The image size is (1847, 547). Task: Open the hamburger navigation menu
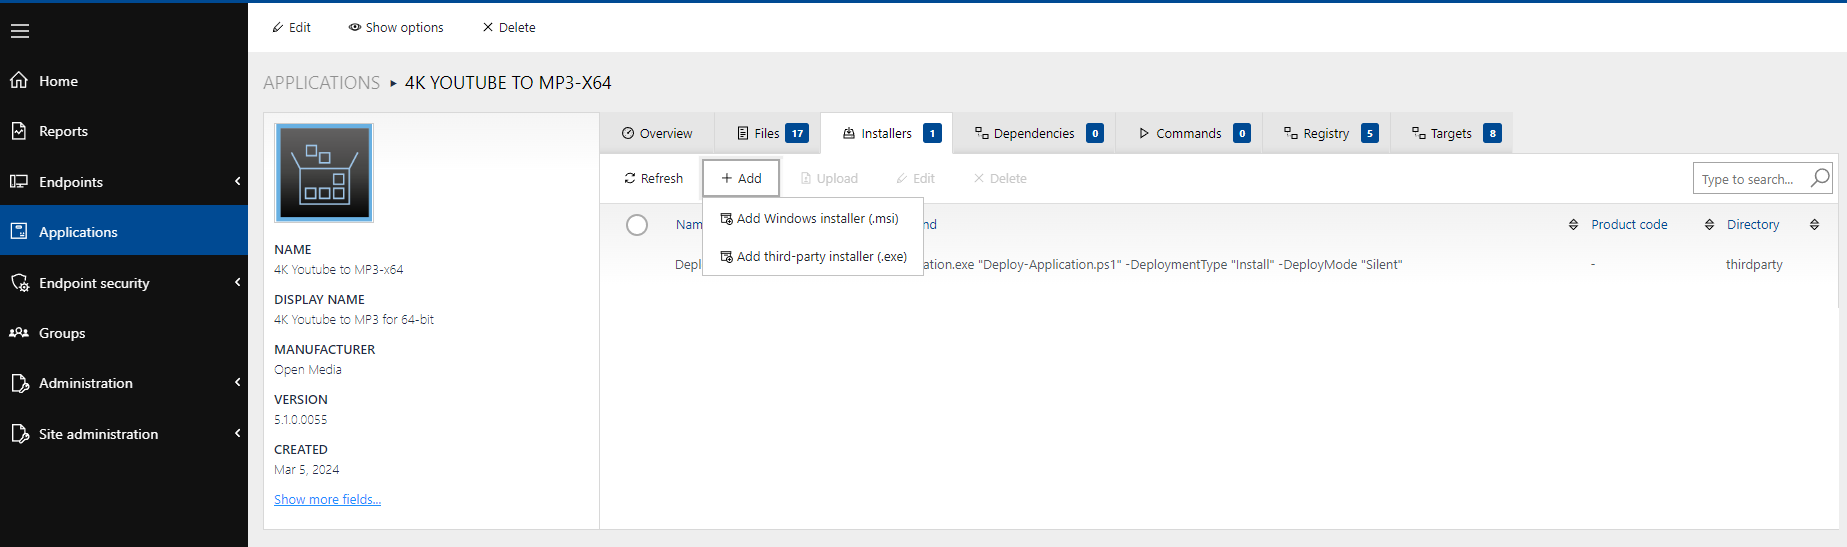[20, 31]
